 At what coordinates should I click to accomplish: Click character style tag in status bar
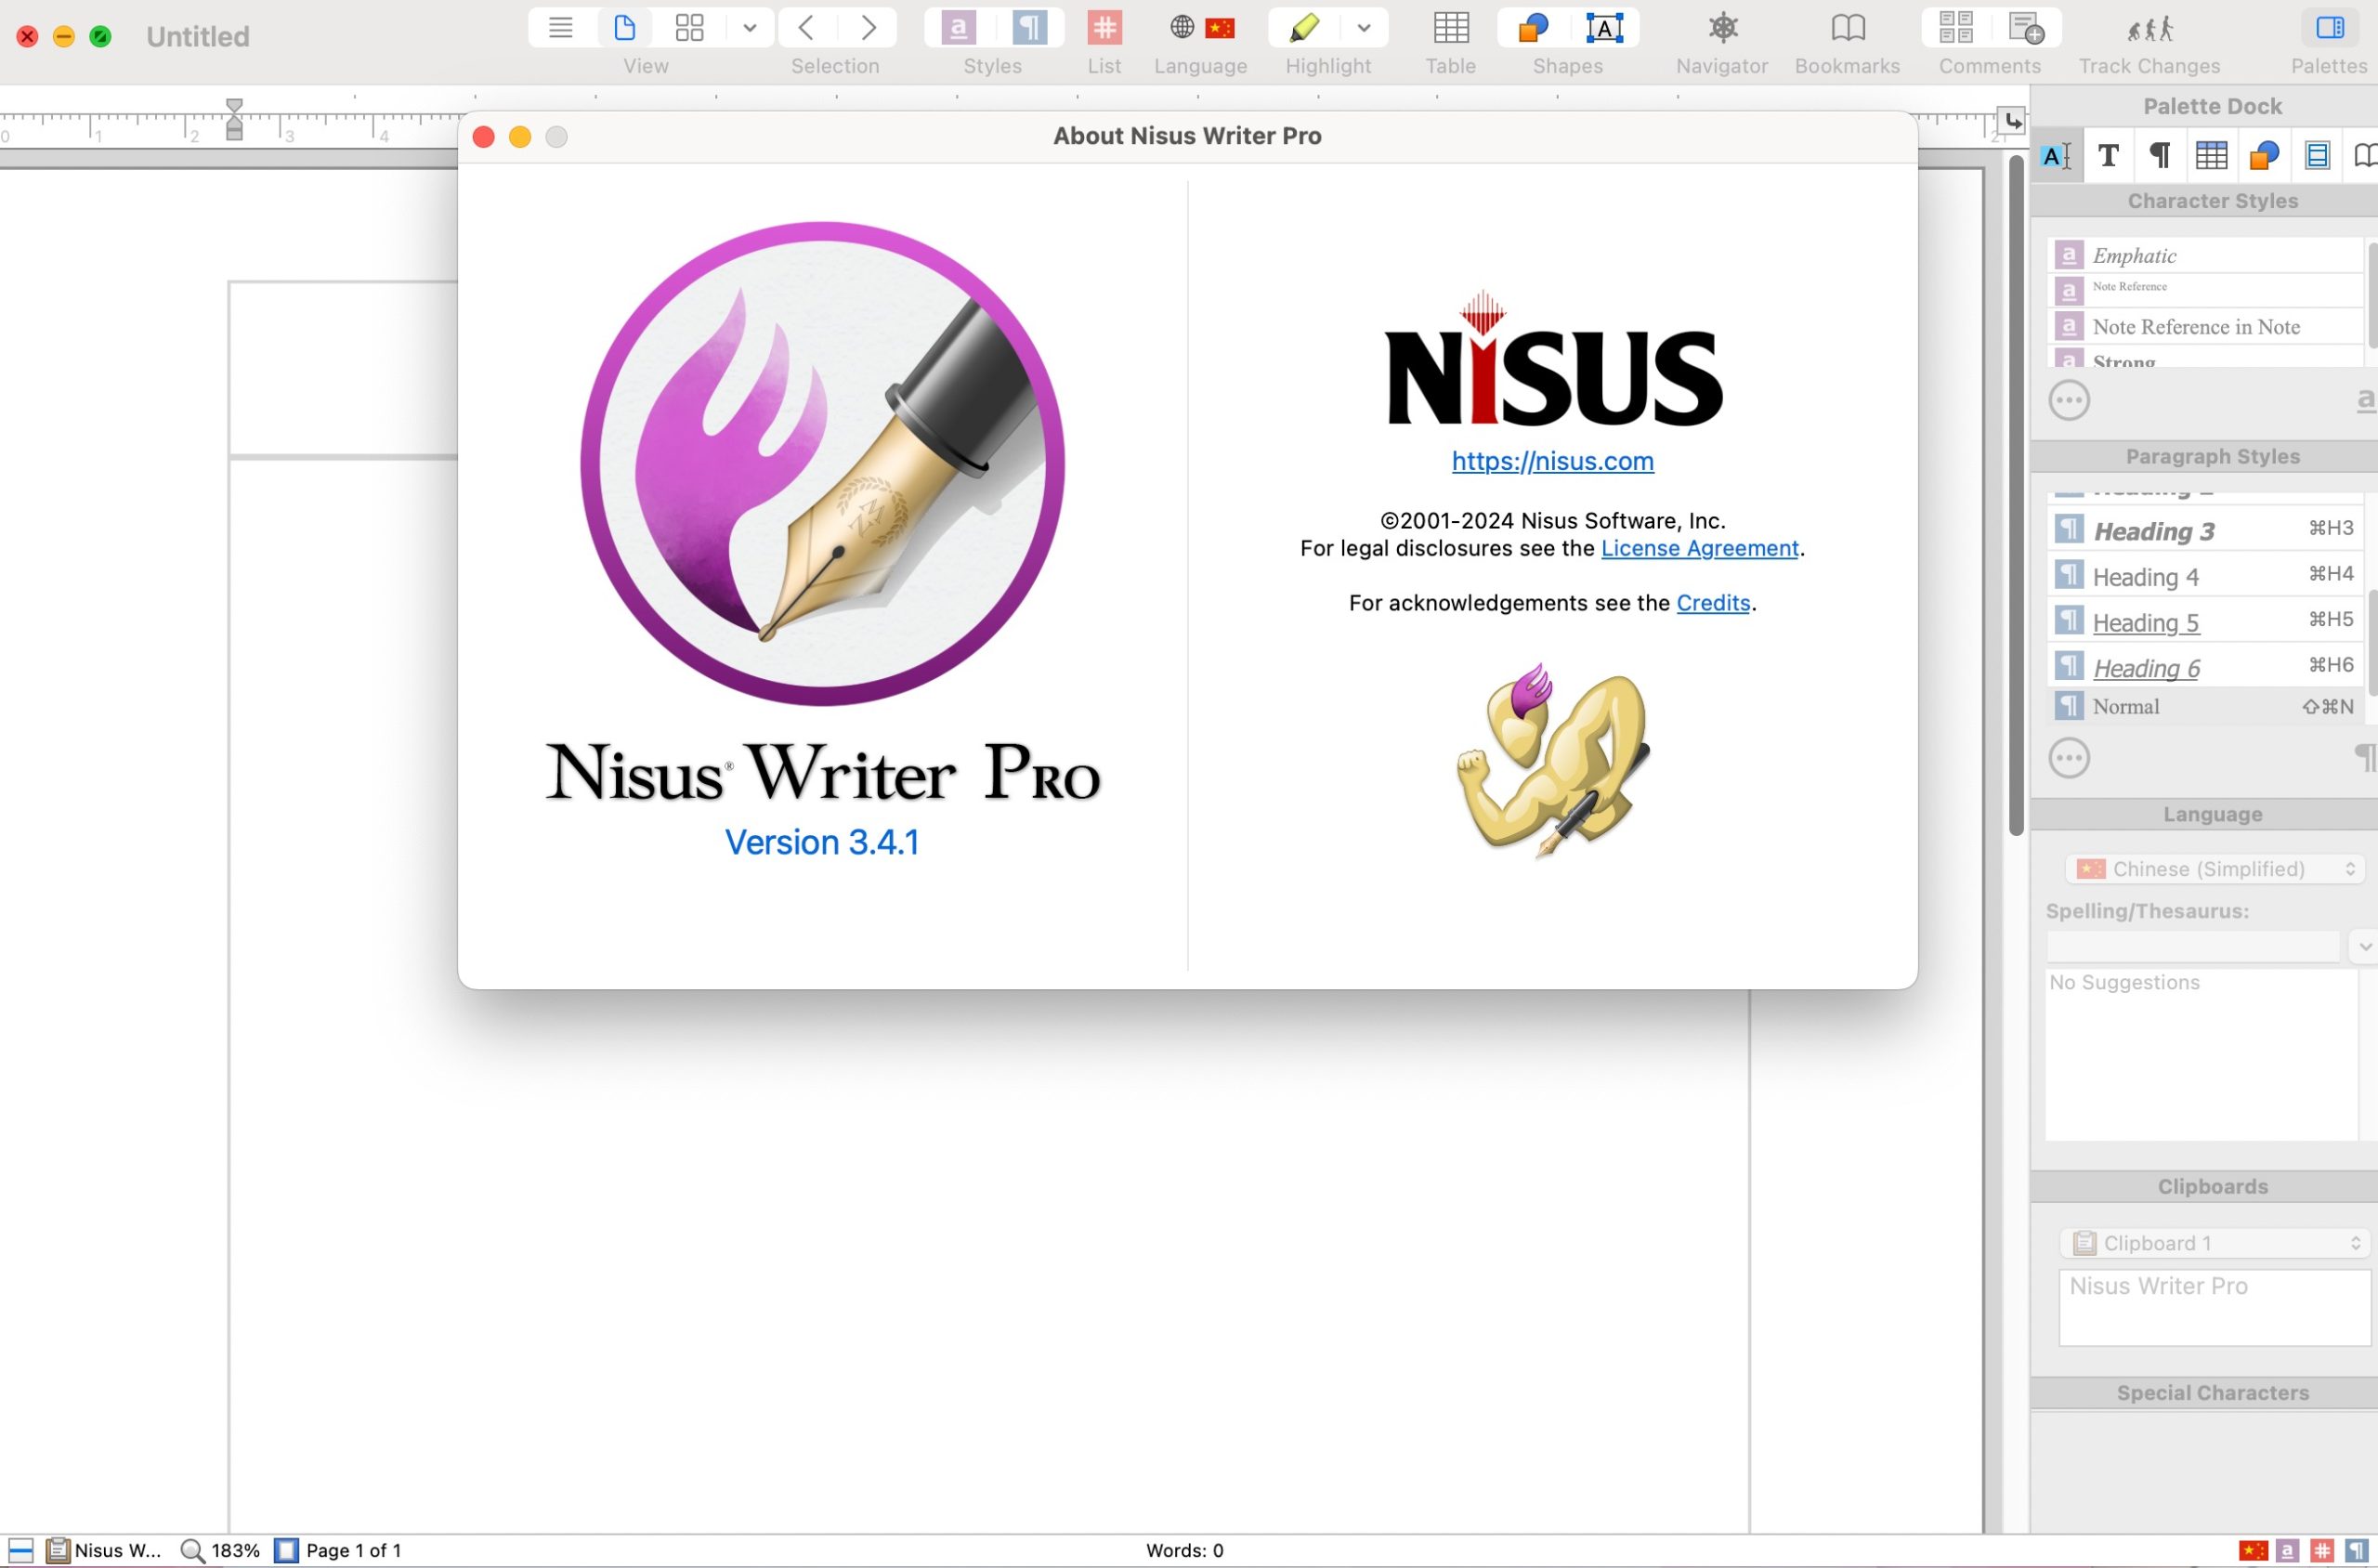tap(2287, 1550)
